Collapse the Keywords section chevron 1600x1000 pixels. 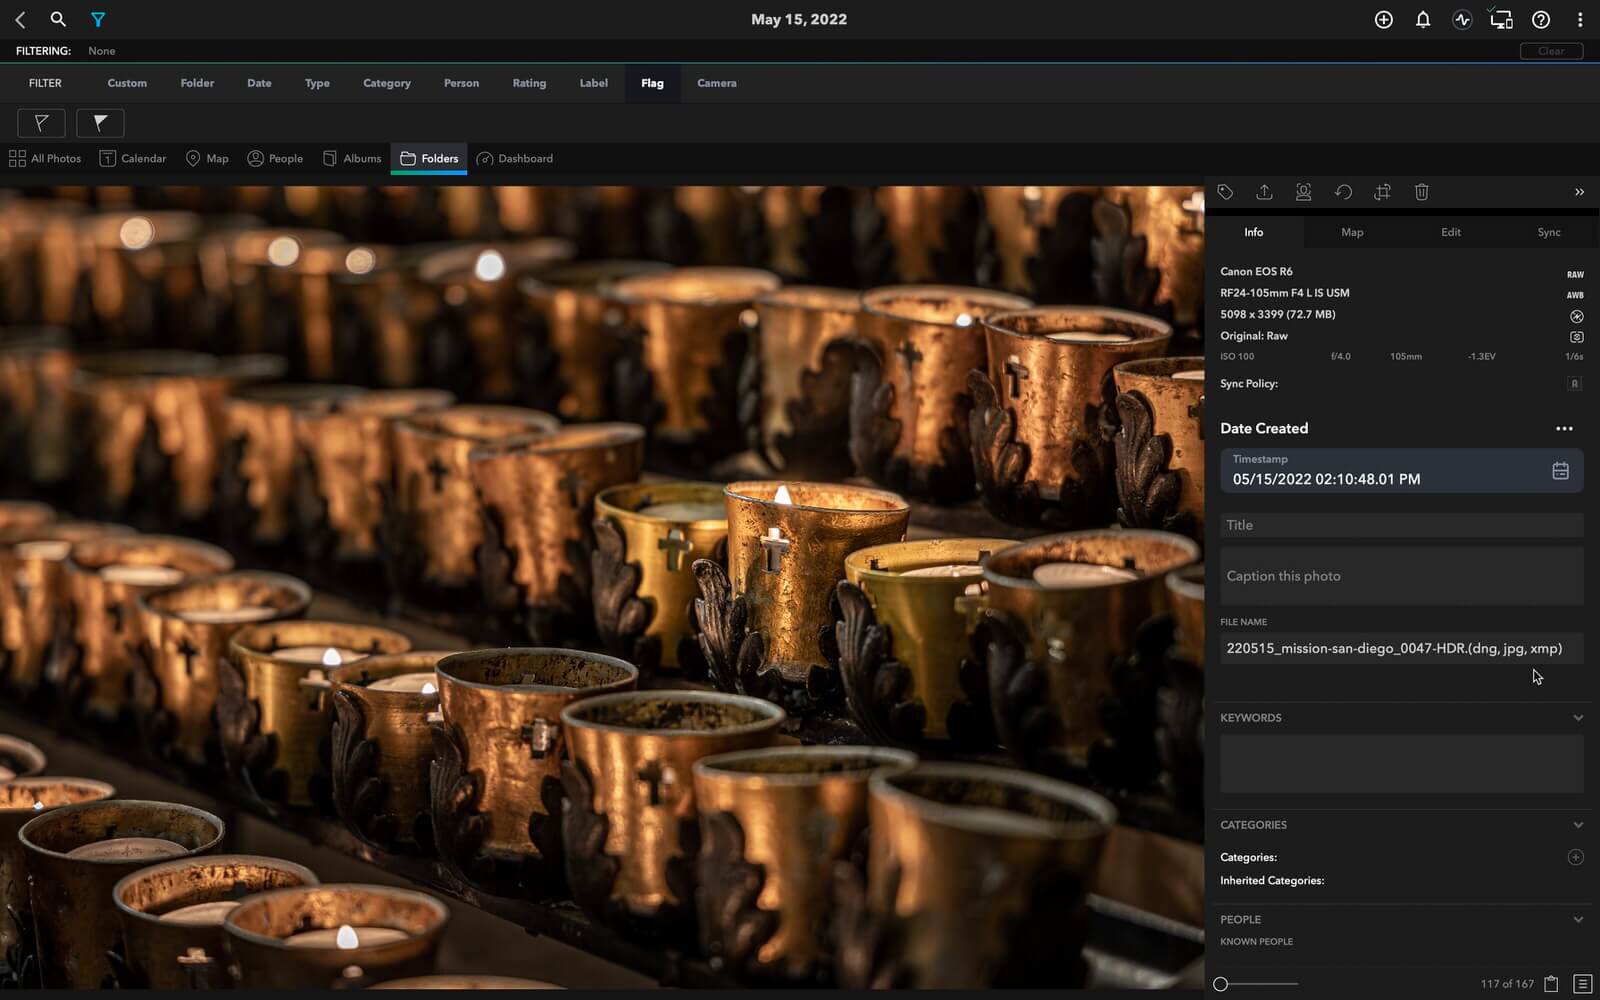pos(1578,718)
